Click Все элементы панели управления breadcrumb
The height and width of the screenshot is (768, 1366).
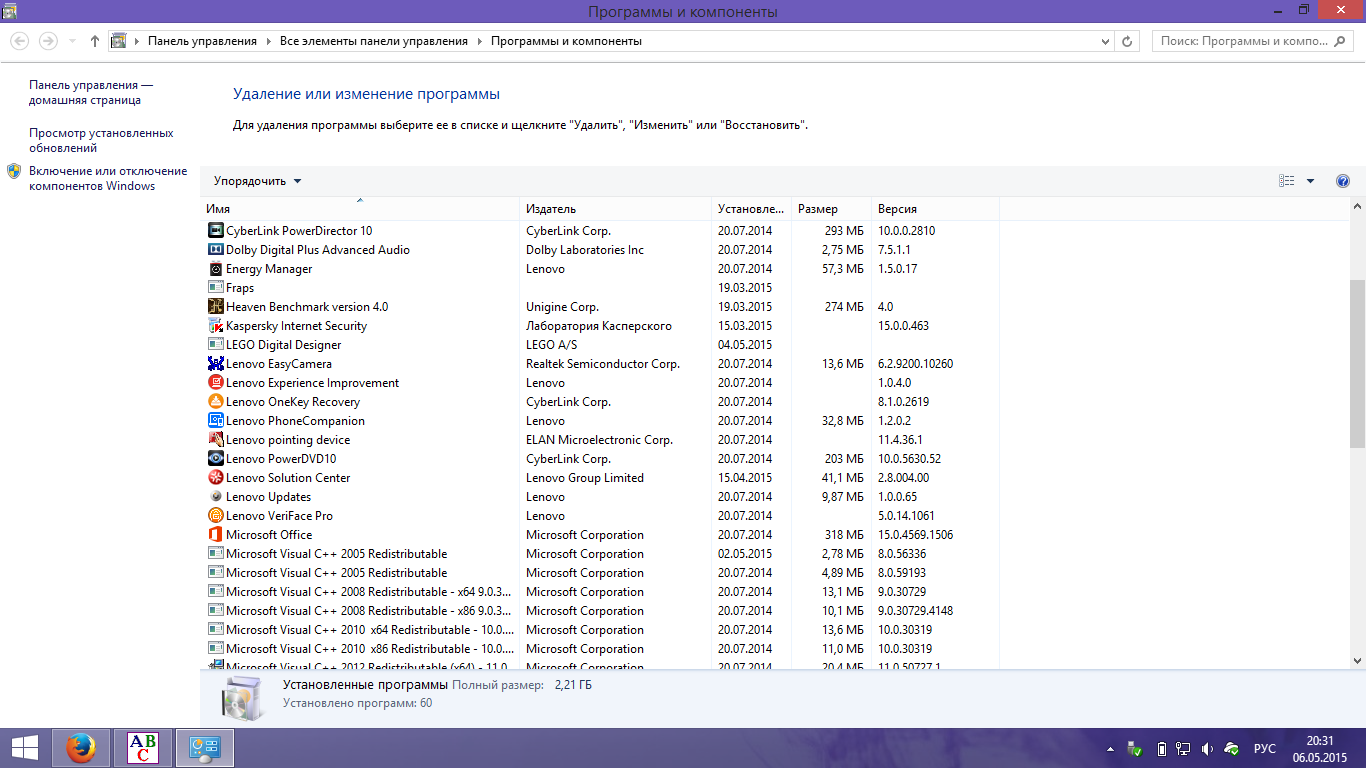tap(374, 41)
